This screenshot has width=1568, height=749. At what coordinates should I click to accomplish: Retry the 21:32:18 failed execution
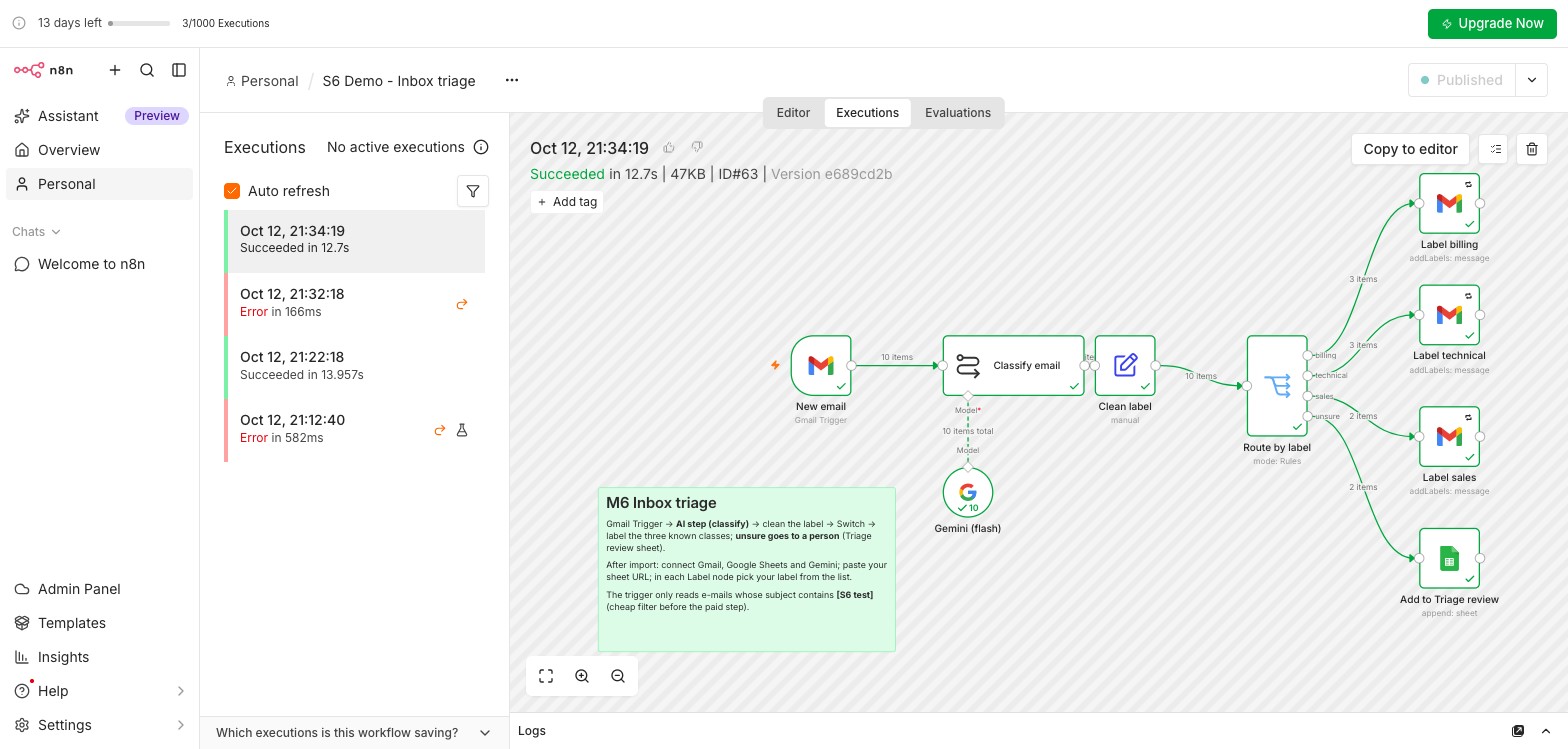coord(462,304)
